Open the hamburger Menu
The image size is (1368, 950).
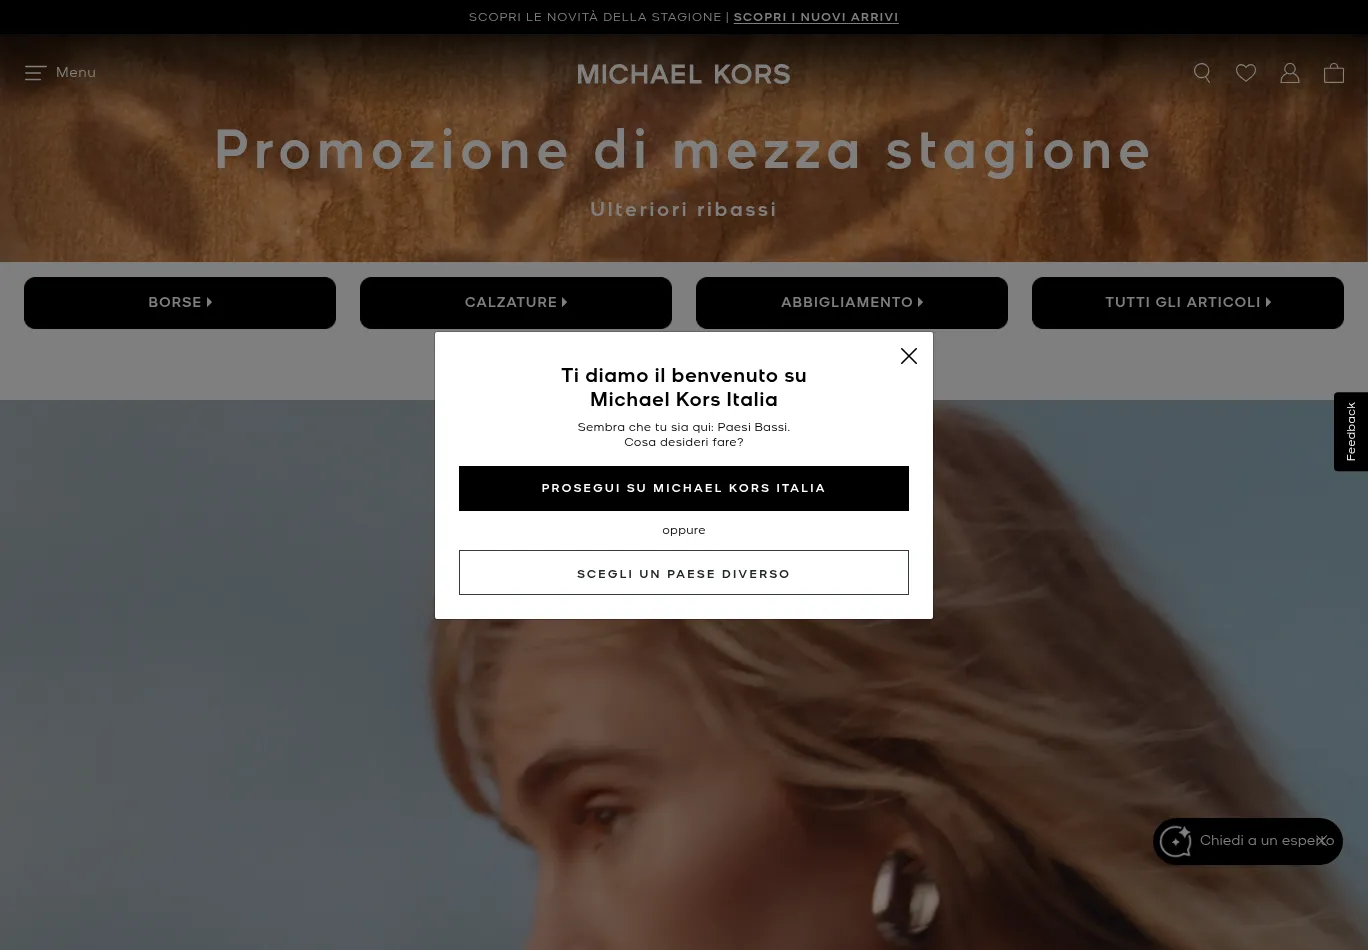[x=60, y=73]
